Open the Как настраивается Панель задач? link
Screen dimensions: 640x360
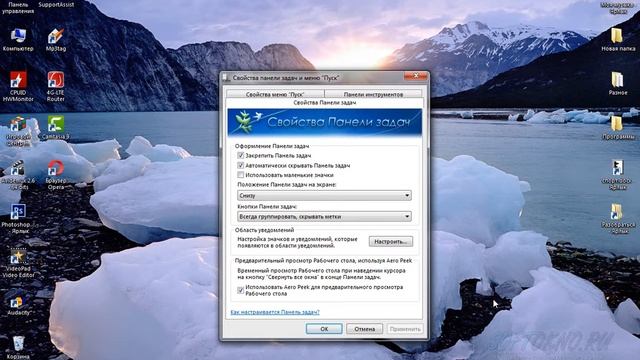(275, 312)
